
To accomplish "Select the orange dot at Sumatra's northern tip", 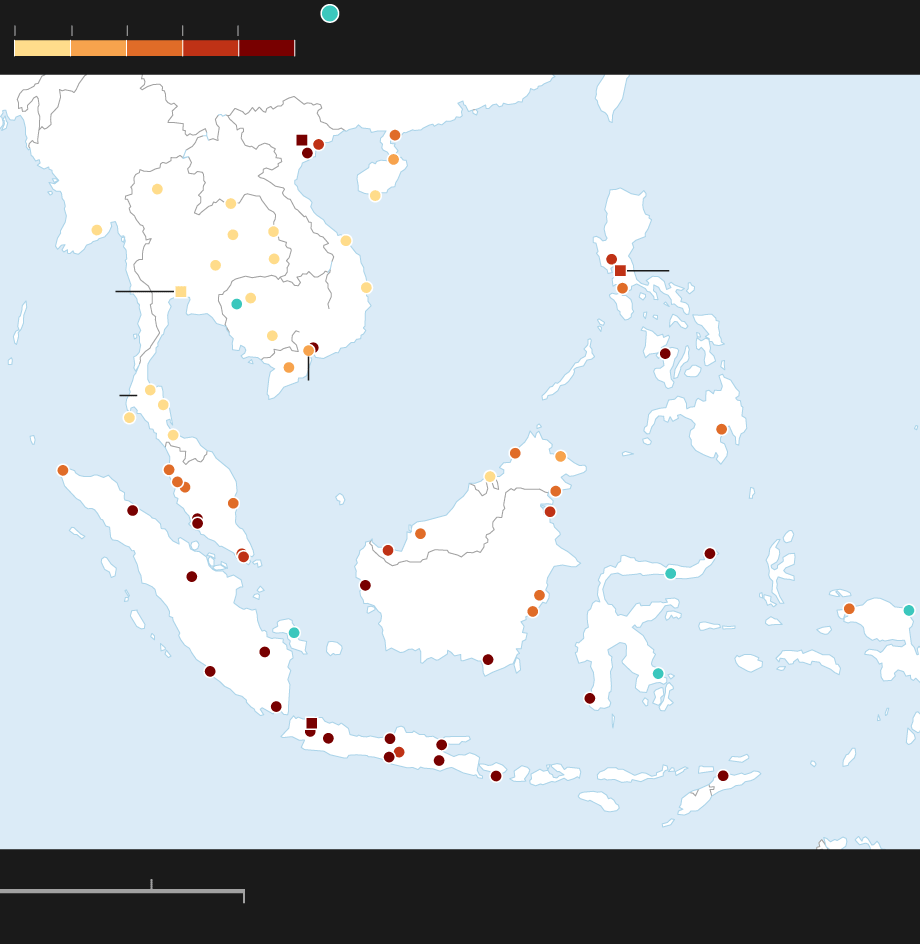I will point(63,470).
